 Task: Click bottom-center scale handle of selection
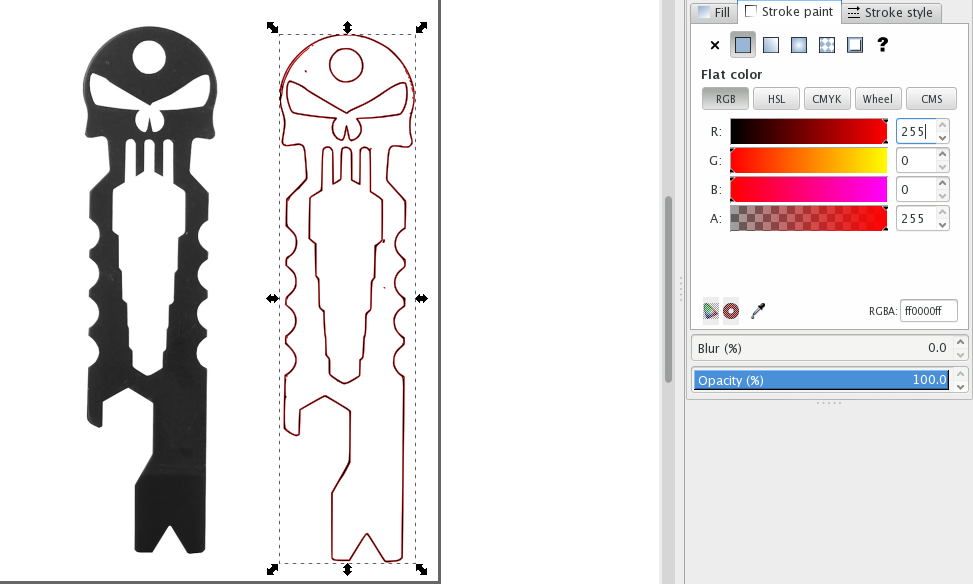tap(348, 569)
